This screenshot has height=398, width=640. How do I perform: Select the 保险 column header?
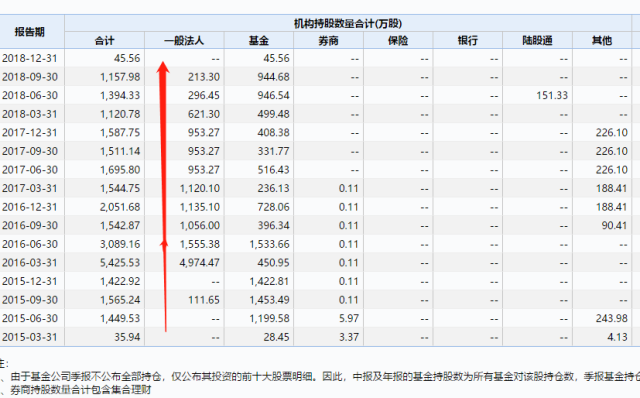pyautogui.click(x=398, y=40)
